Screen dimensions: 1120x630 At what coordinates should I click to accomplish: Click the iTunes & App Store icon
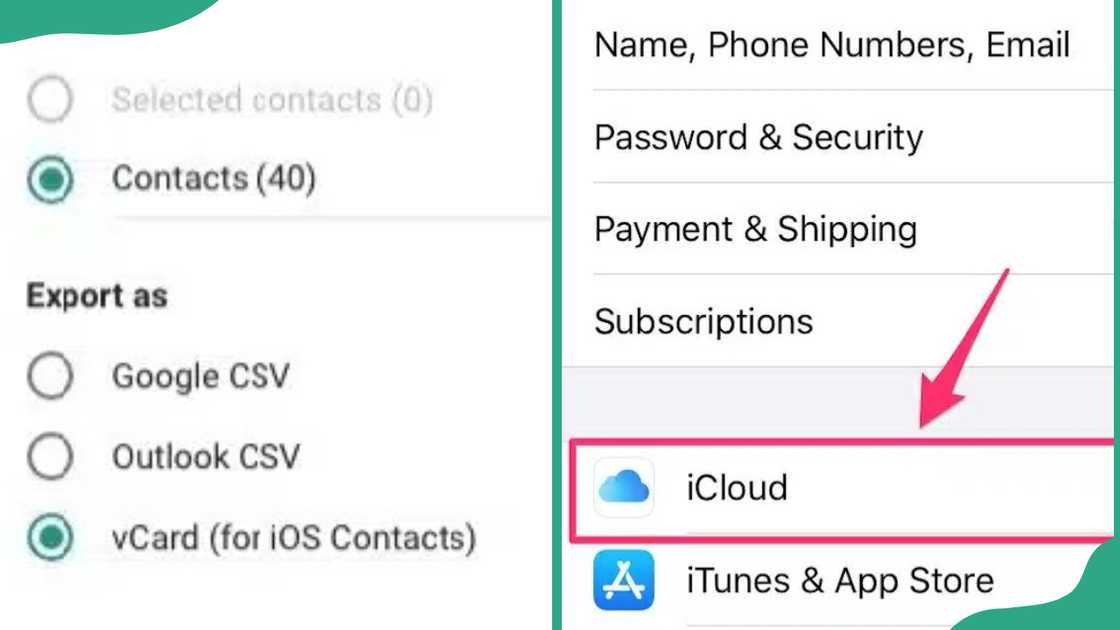click(x=624, y=580)
